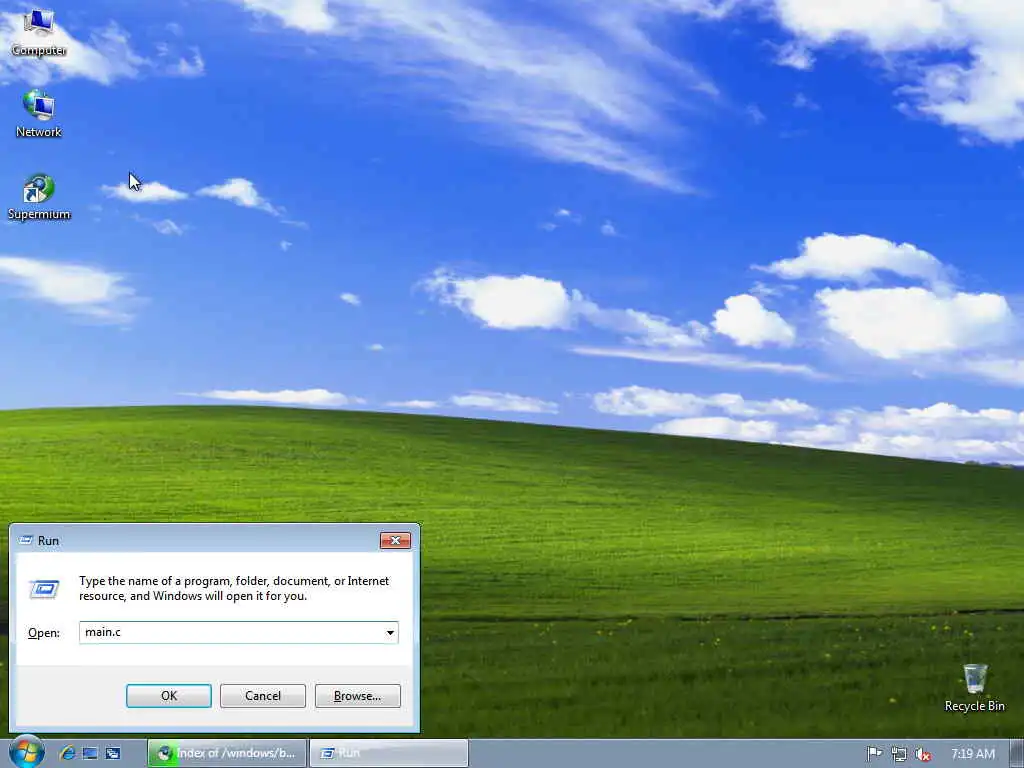
Task: Click the muted volume tray icon
Action: (923, 754)
